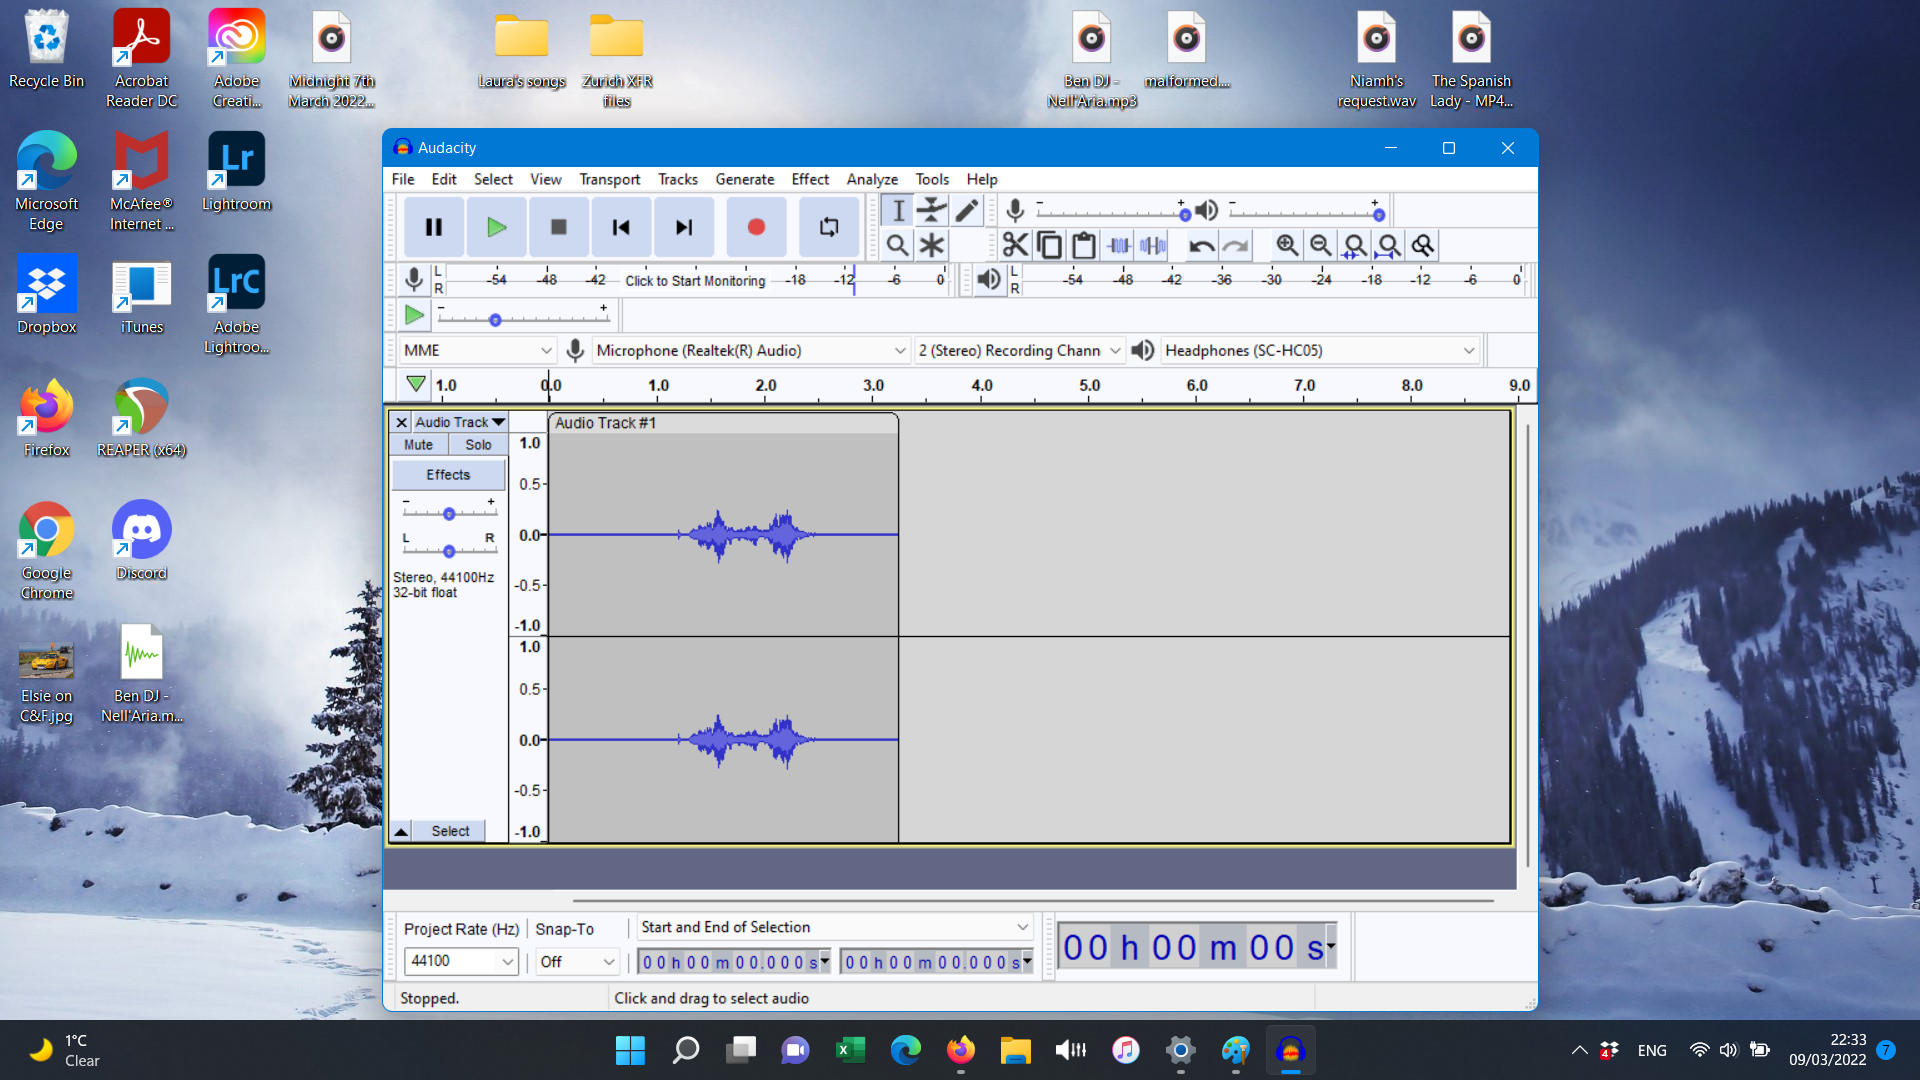Click the Skip to End button
1920x1080 pixels.
click(683, 227)
